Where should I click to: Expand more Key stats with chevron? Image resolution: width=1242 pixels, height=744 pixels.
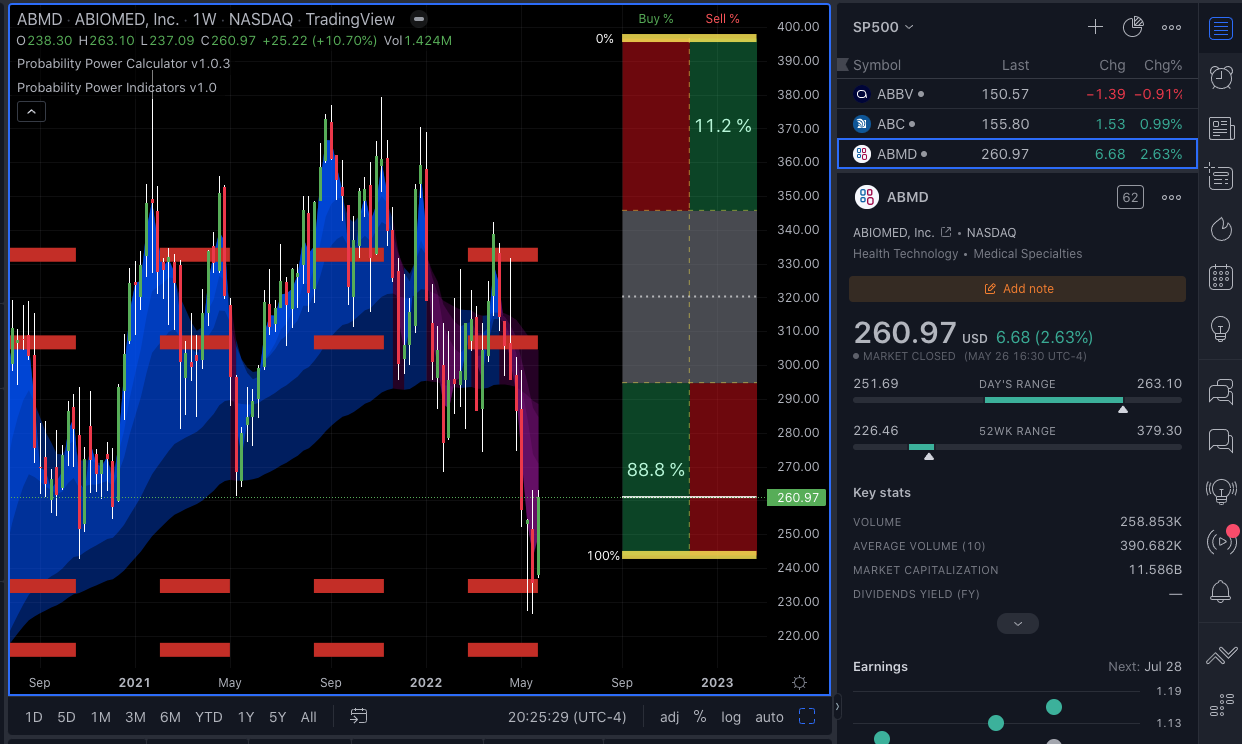tap(1017, 624)
